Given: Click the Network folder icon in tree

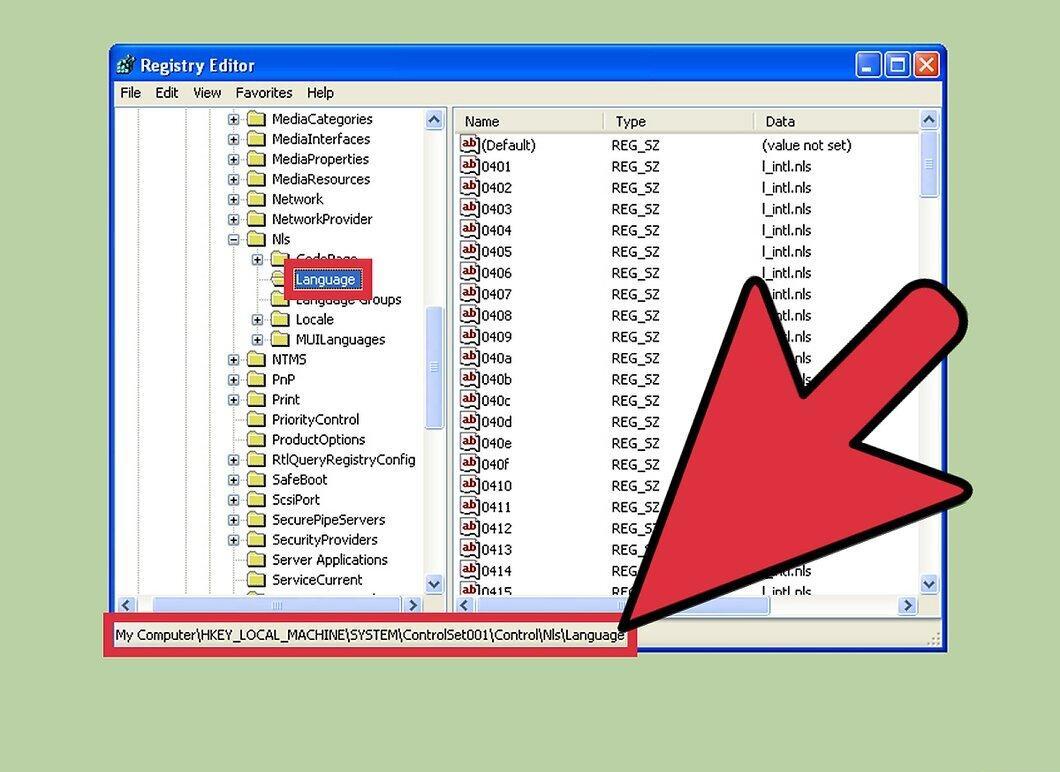Looking at the screenshot, I should pos(256,199).
